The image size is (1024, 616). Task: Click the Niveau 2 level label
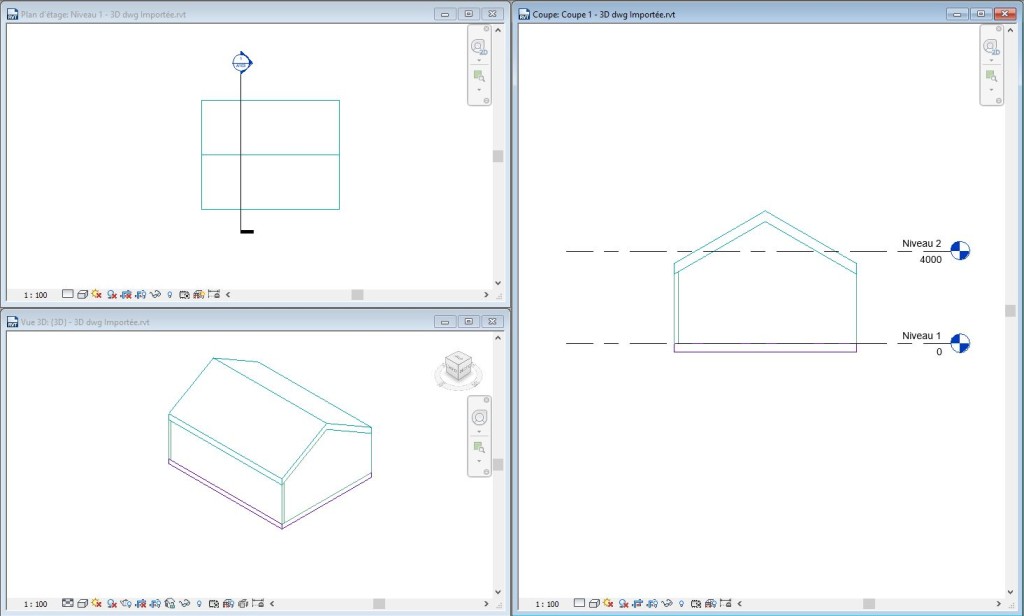(921, 244)
